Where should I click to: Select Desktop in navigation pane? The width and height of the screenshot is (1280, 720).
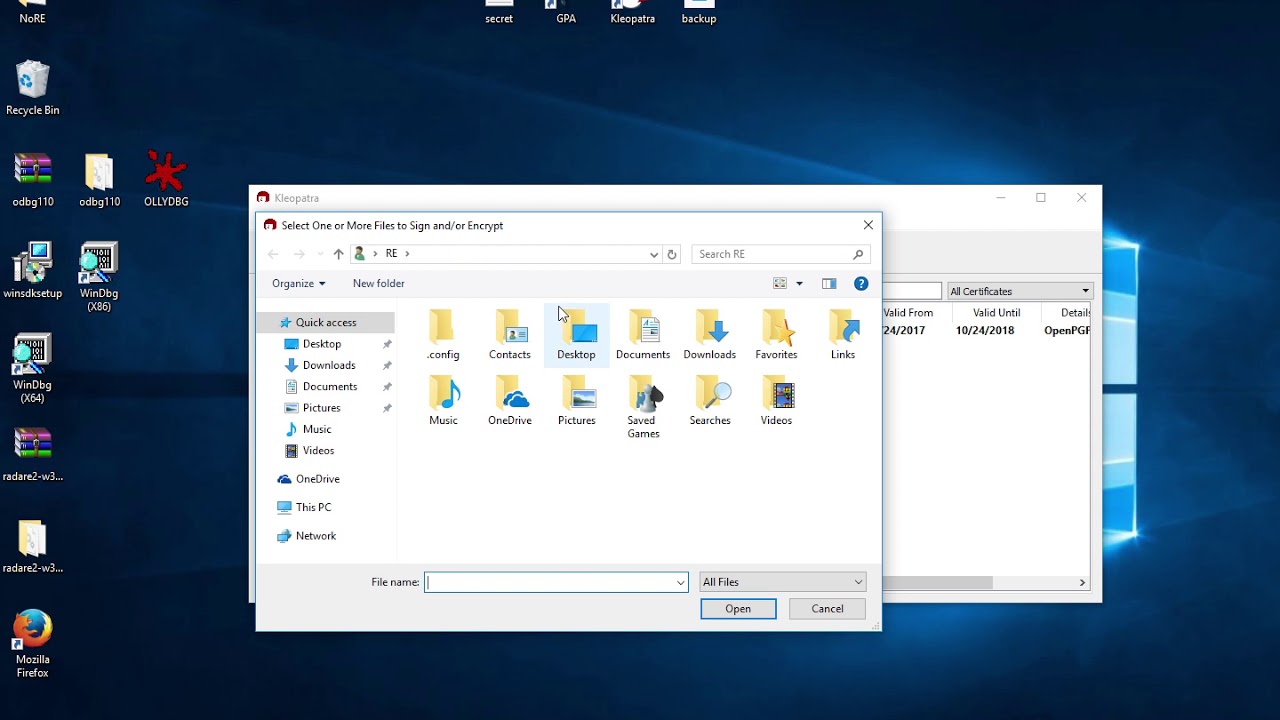point(322,344)
